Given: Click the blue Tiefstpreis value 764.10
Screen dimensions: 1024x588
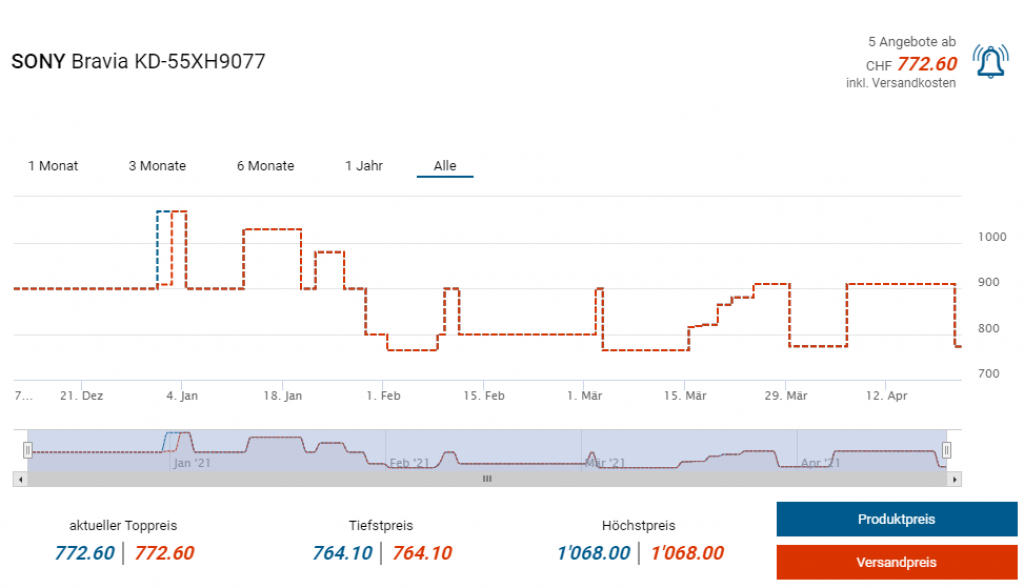Looking at the screenshot, I should (x=342, y=553).
